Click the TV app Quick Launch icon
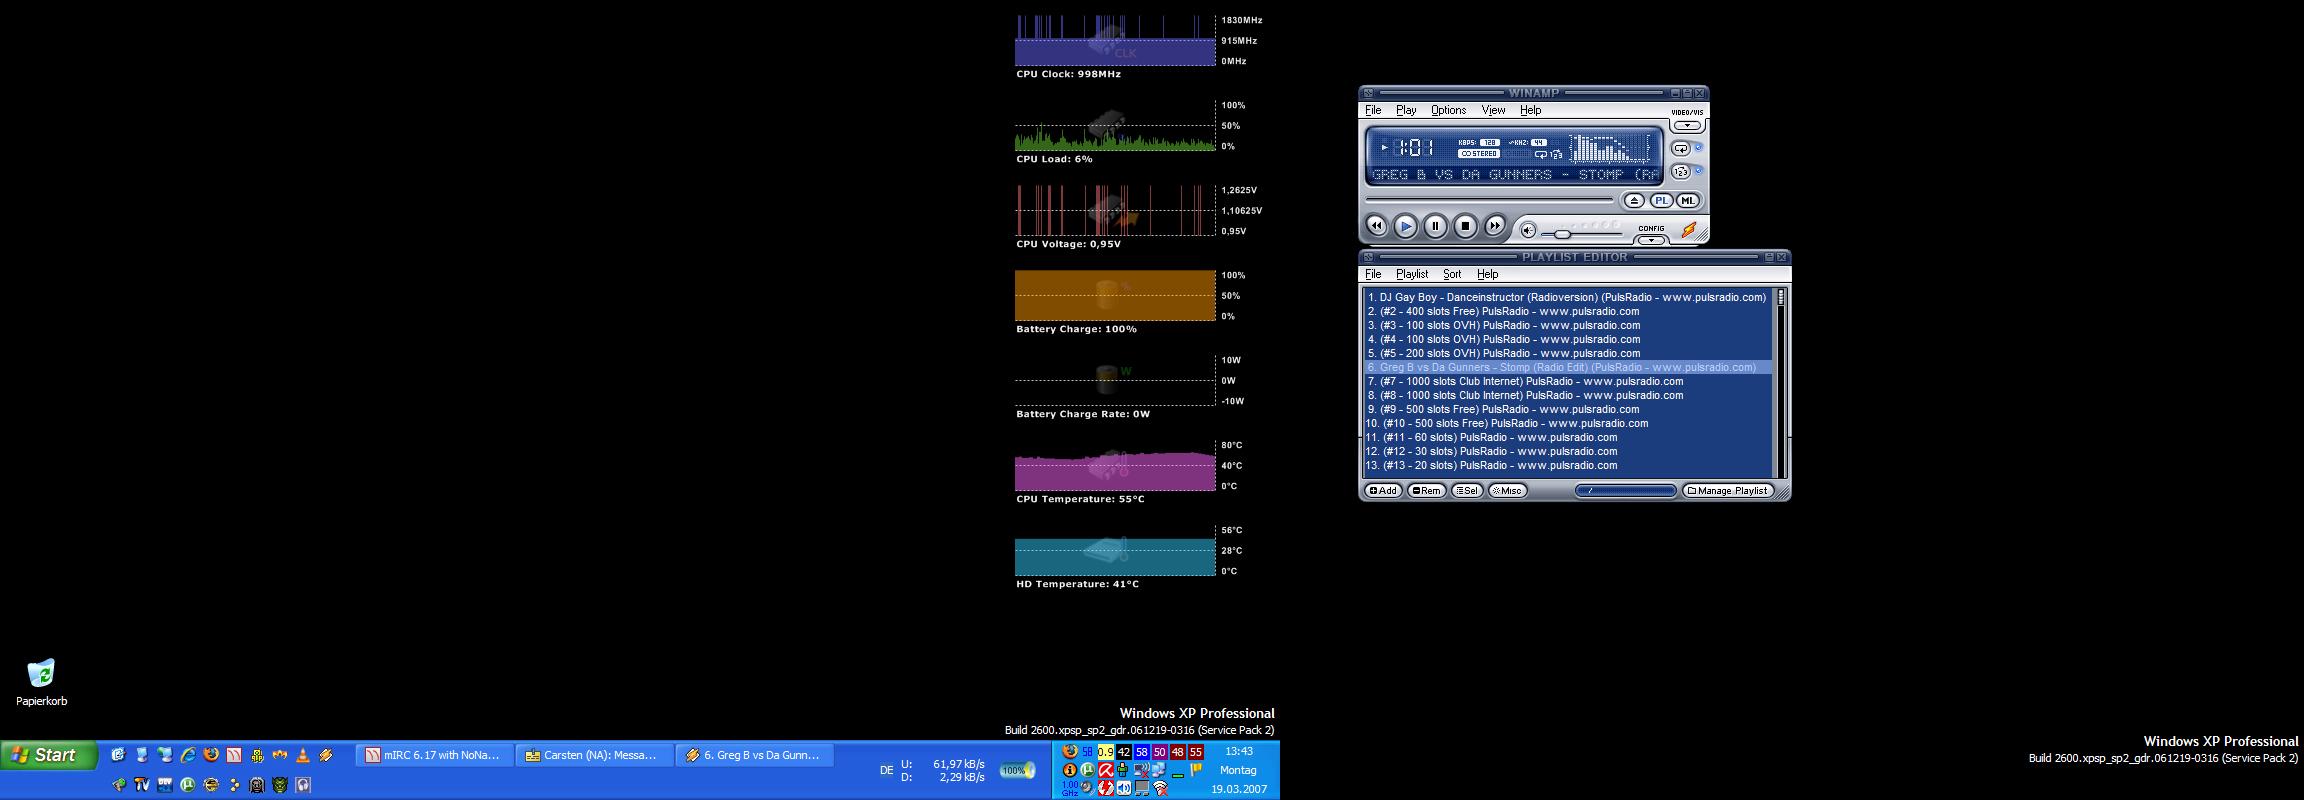Viewport: 2304px width, 800px height. coord(142,785)
